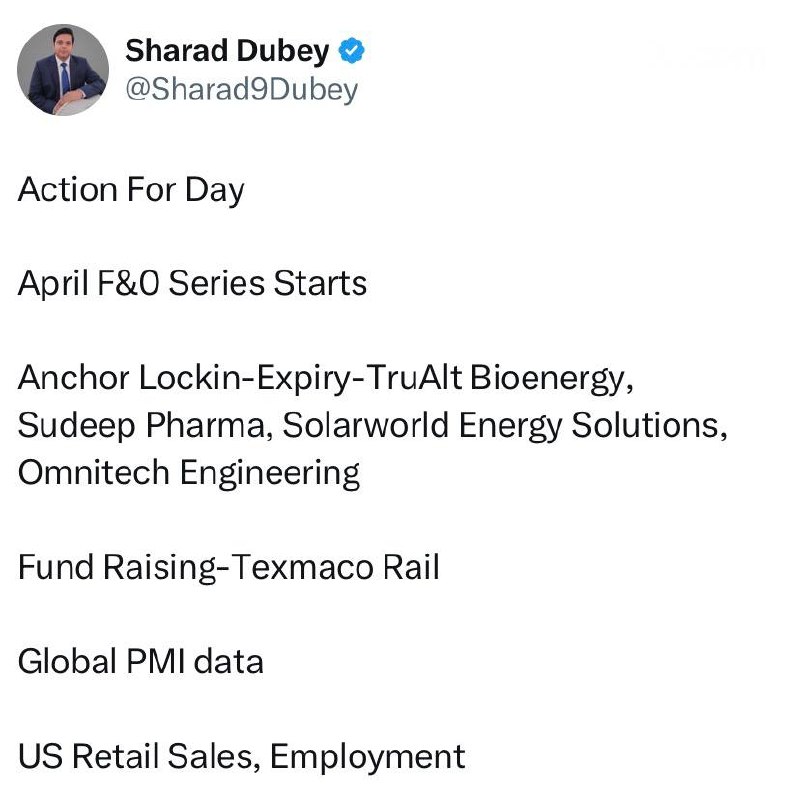
Task: Click the "US Retail Sales" text
Action: click(x=139, y=756)
